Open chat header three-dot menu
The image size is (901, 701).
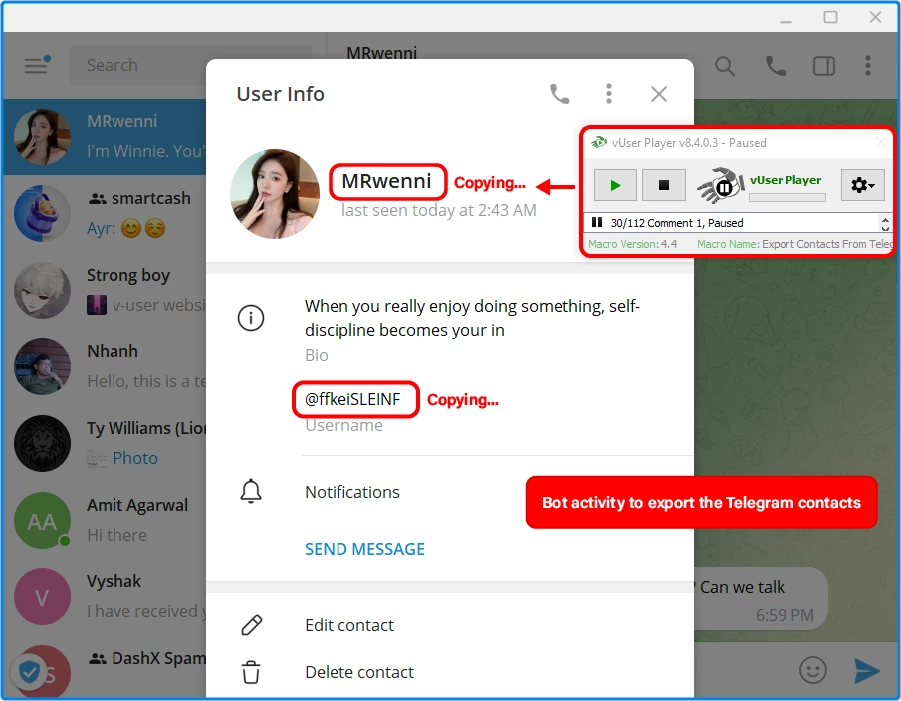pyautogui.click(x=868, y=66)
